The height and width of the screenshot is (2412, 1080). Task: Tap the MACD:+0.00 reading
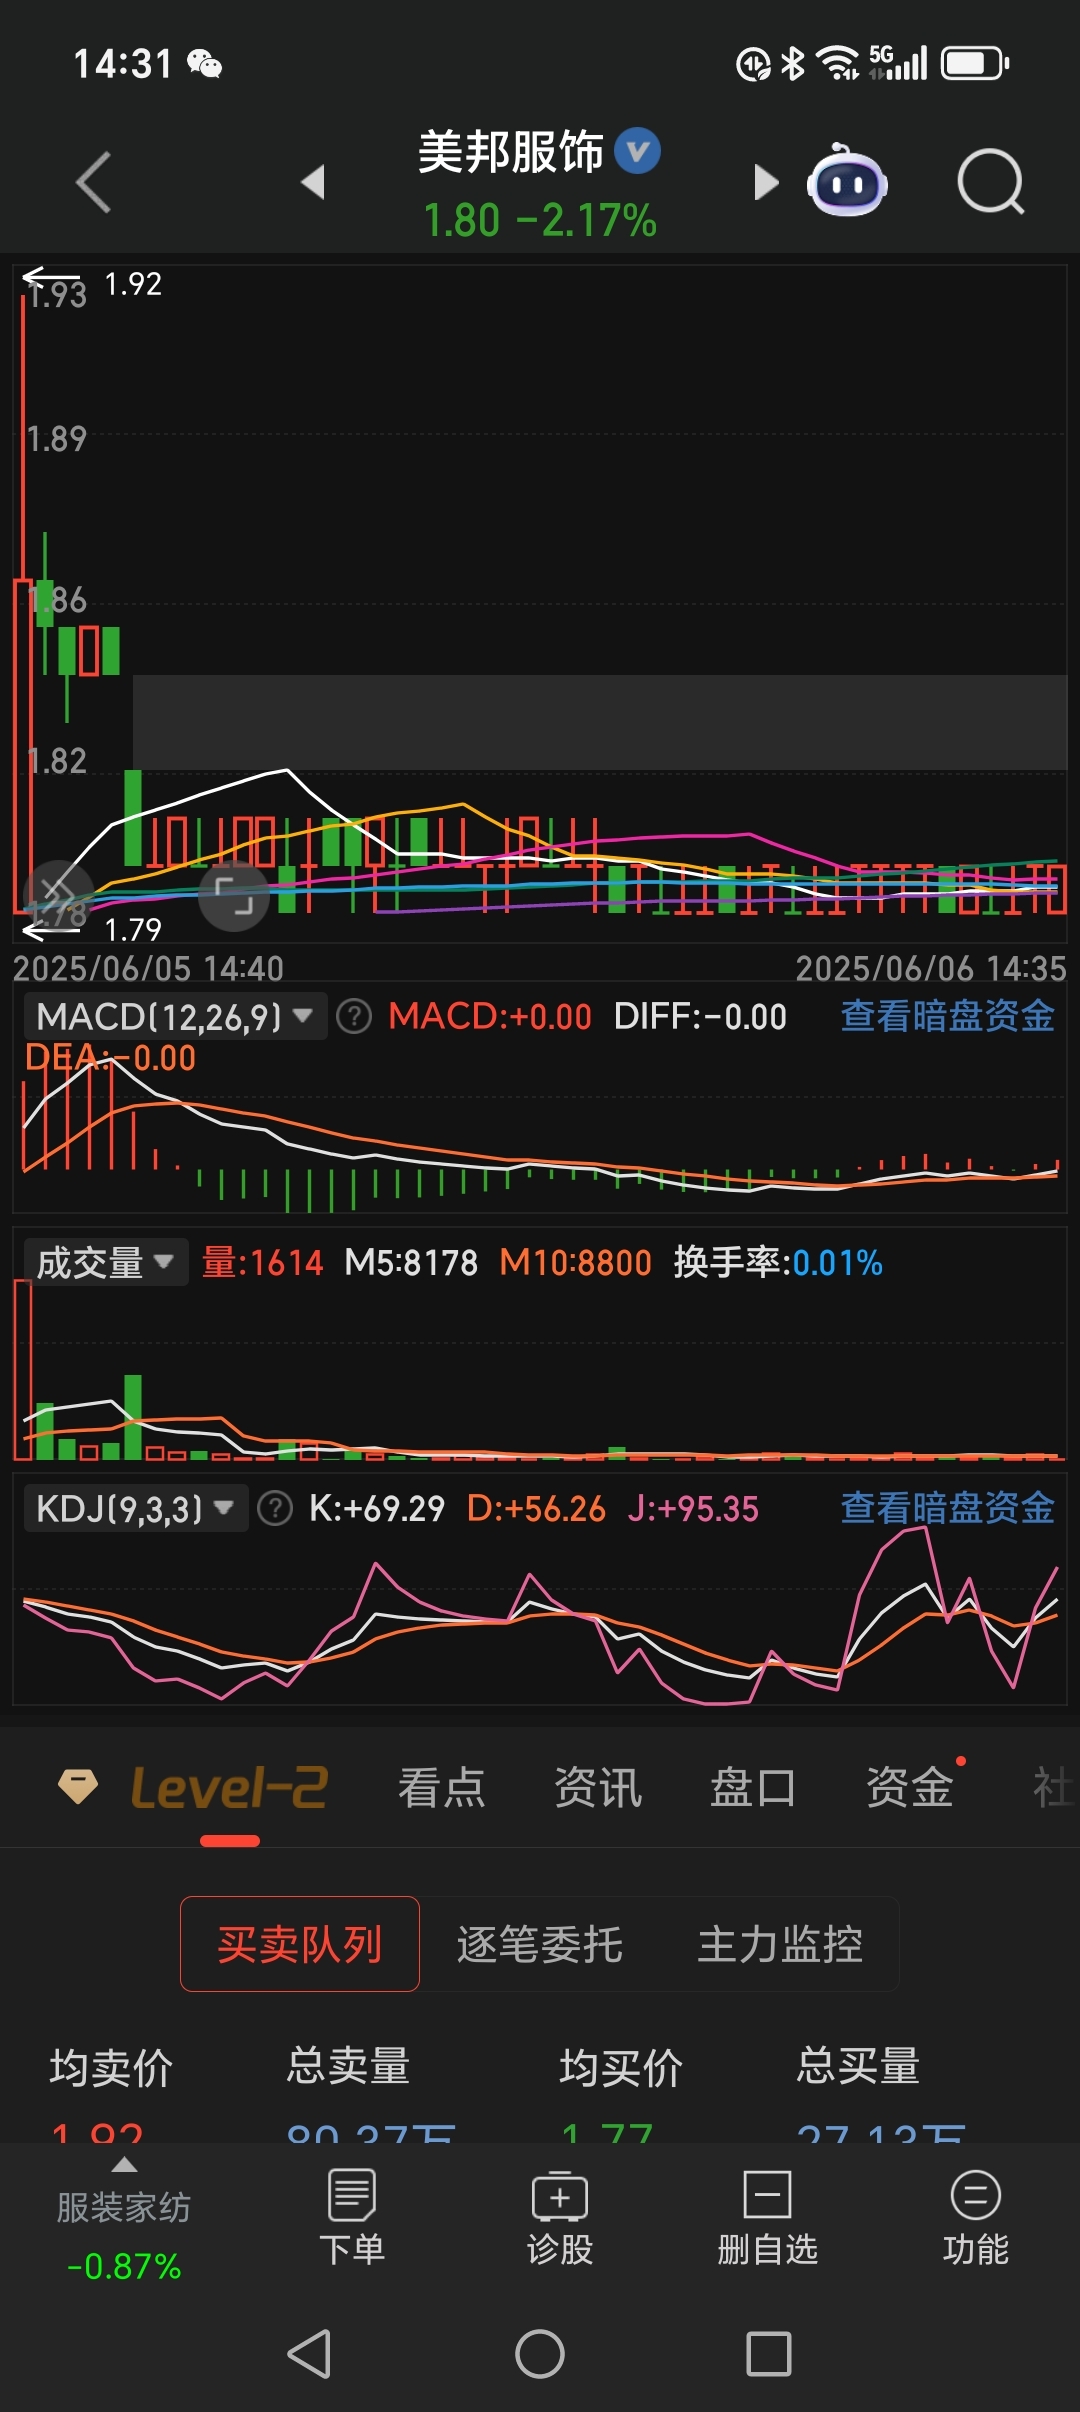490,1017
